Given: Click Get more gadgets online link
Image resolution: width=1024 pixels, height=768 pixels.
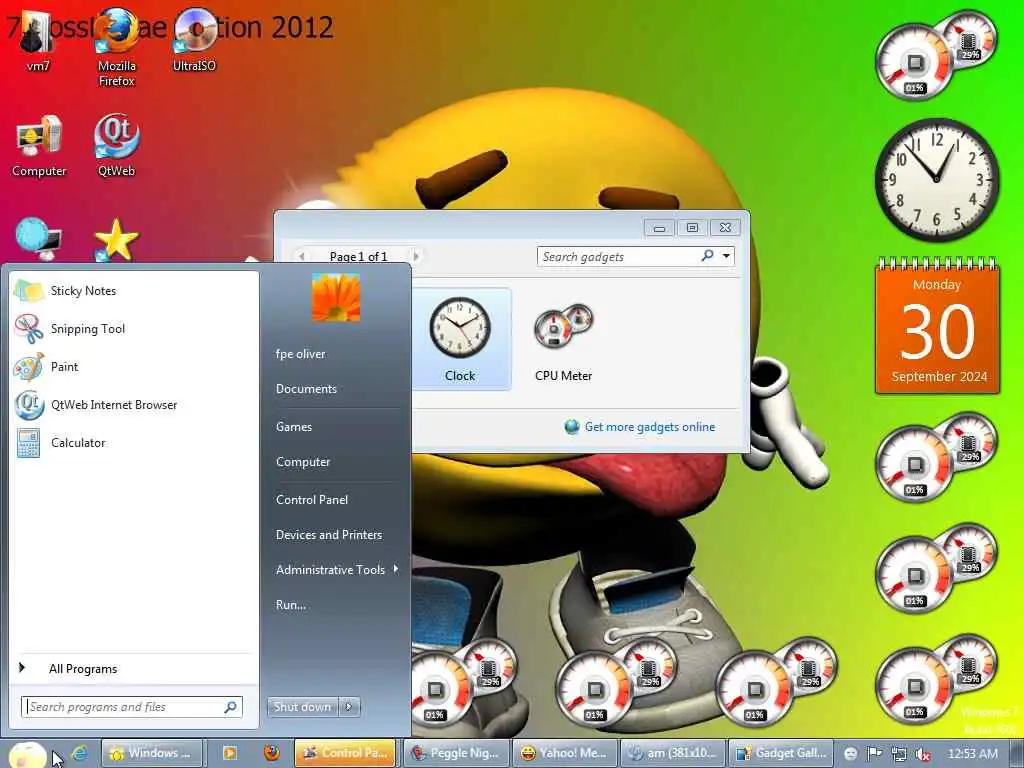Looking at the screenshot, I should pos(649,426).
